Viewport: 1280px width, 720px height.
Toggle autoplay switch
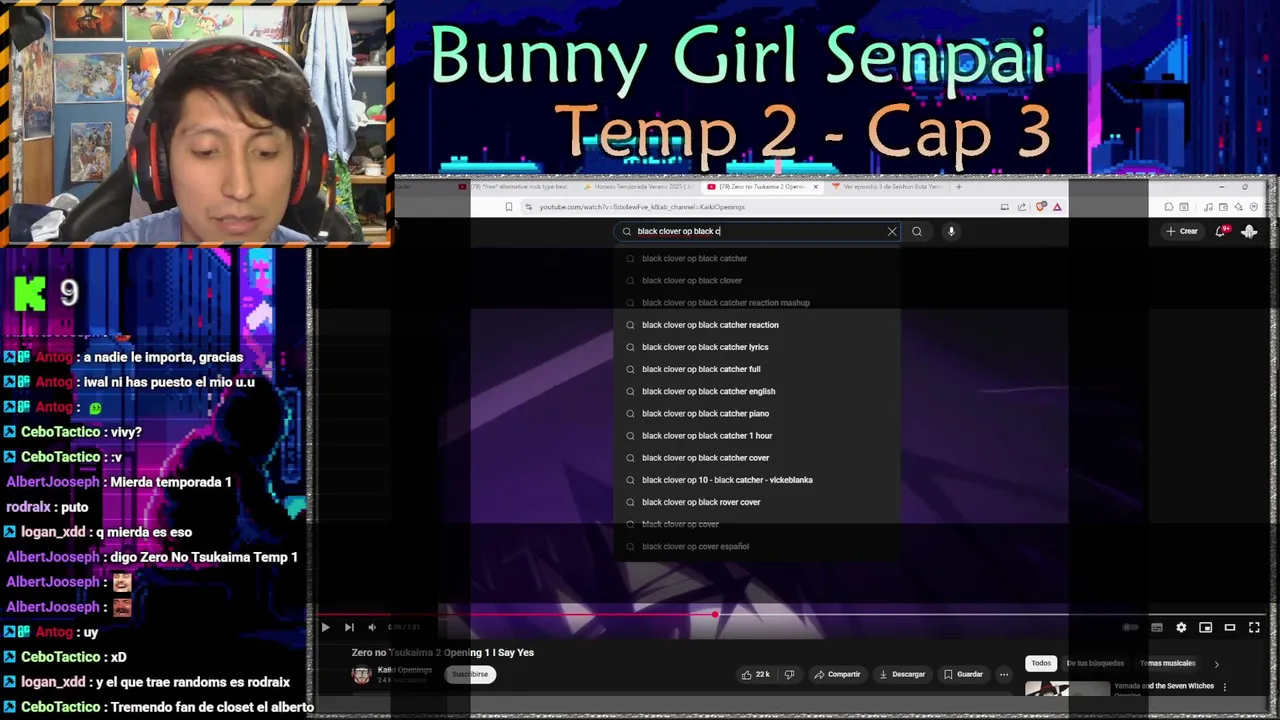tap(1131, 627)
